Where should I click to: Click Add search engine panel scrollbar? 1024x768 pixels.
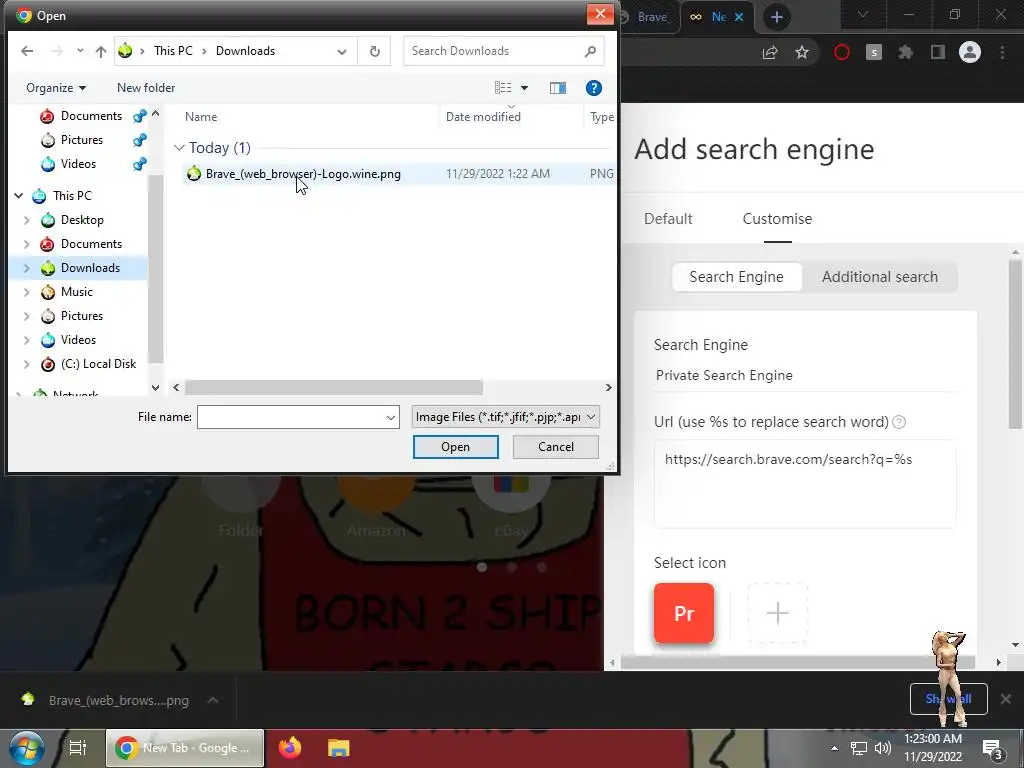pos(1015,344)
